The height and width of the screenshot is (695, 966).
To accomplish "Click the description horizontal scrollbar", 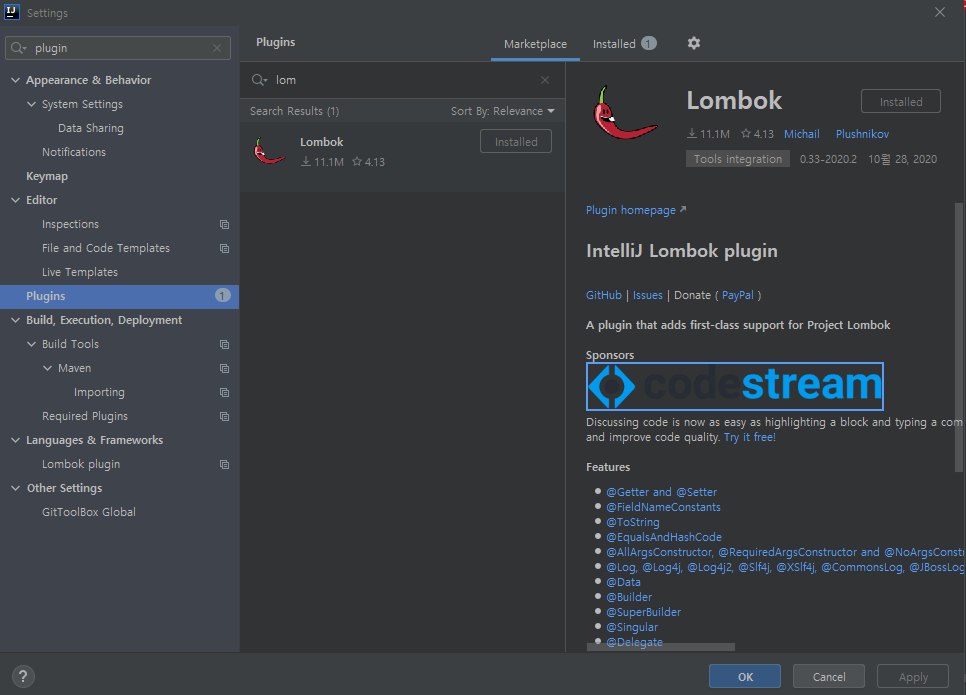I will pyautogui.click(x=660, y=647).
